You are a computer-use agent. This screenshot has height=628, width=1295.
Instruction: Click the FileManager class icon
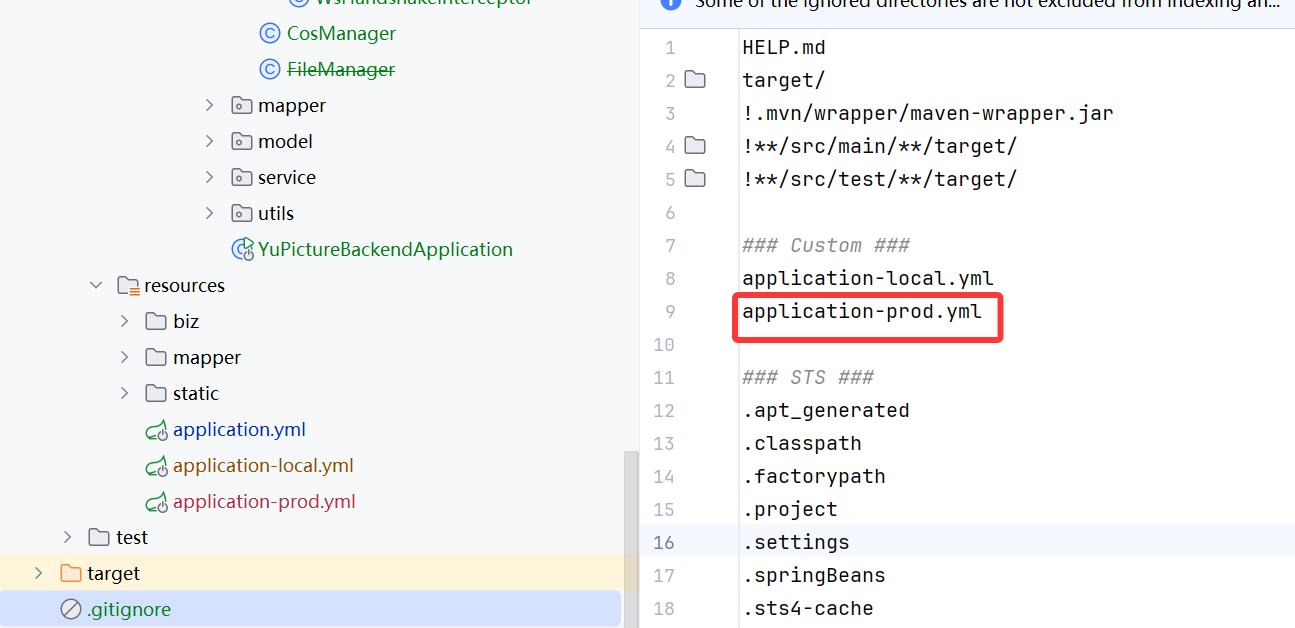click(x=269, y=70)
